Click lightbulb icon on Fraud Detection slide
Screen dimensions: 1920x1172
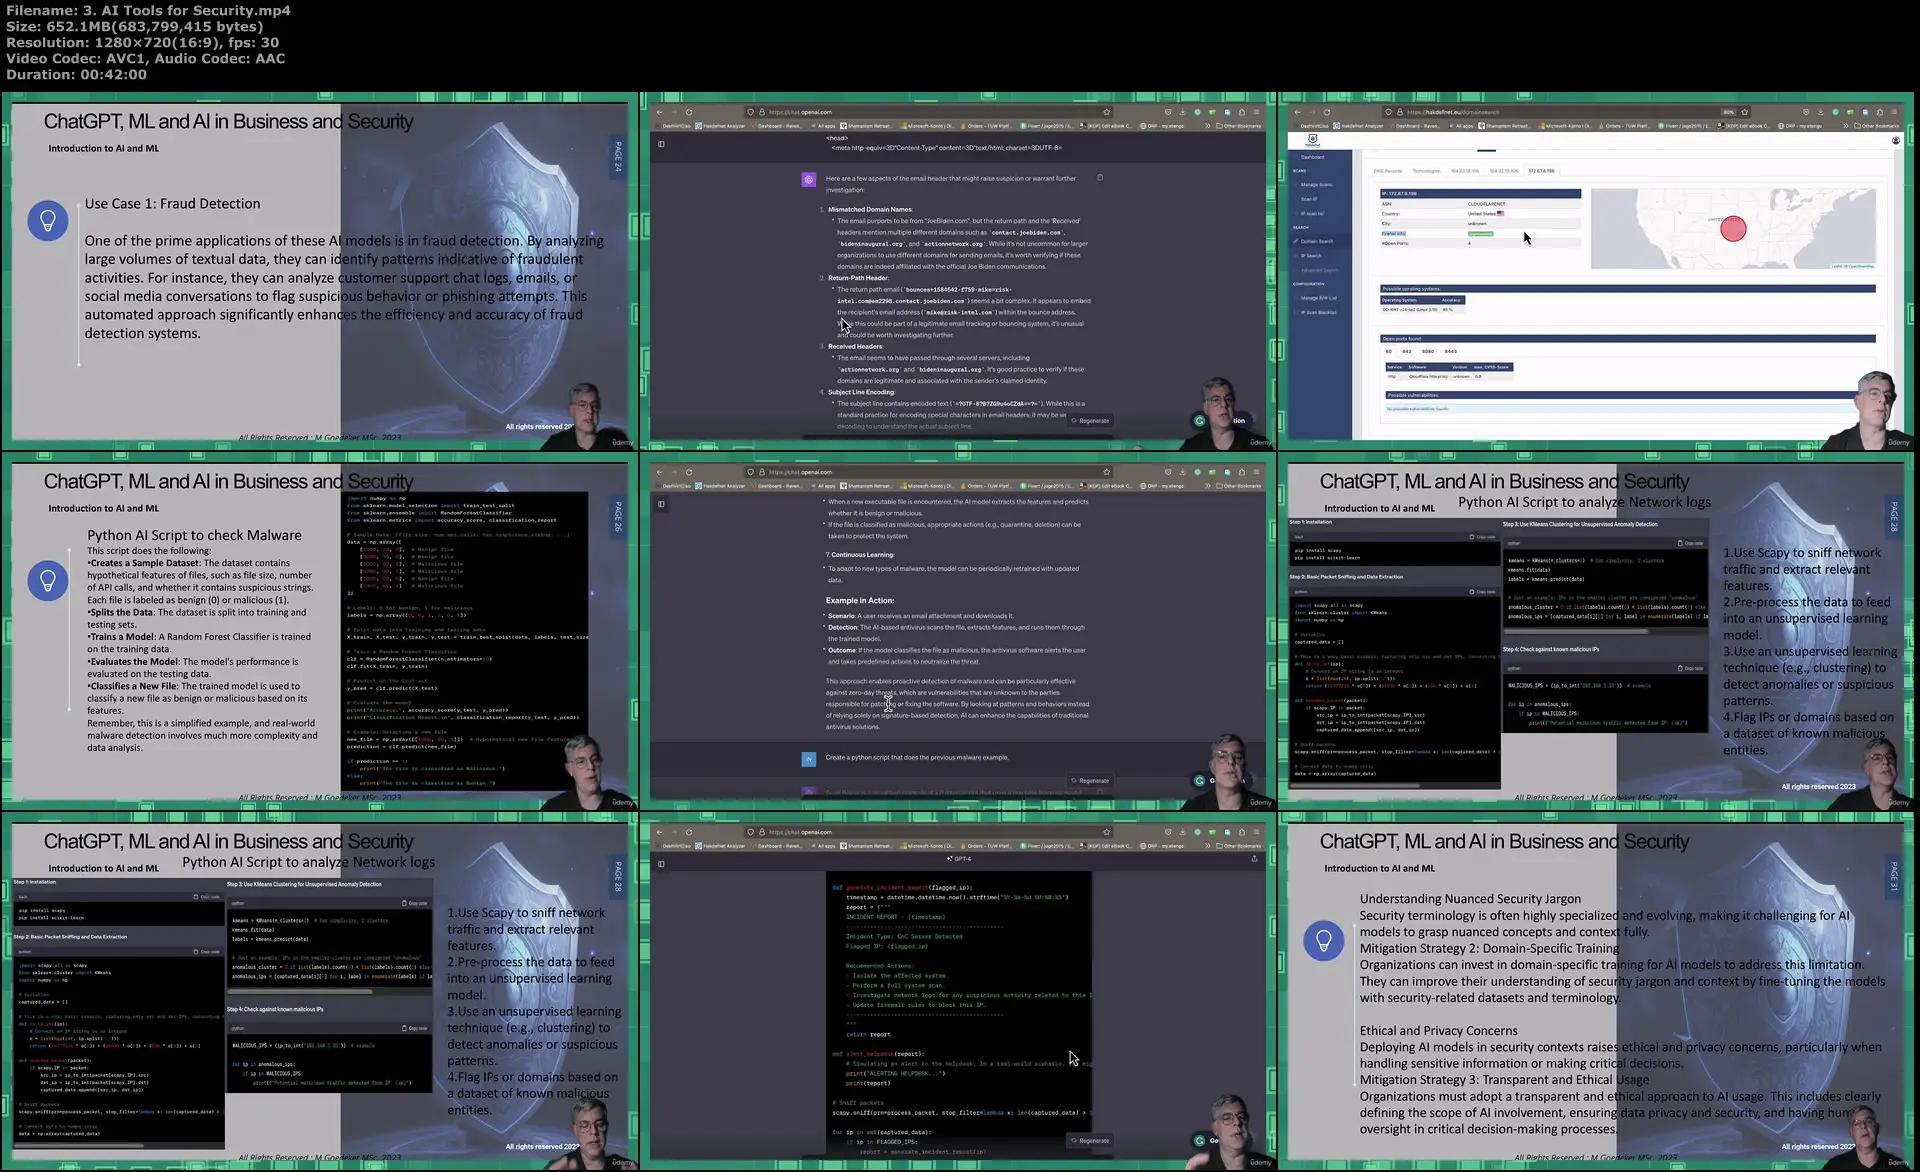tap(47, 220)
